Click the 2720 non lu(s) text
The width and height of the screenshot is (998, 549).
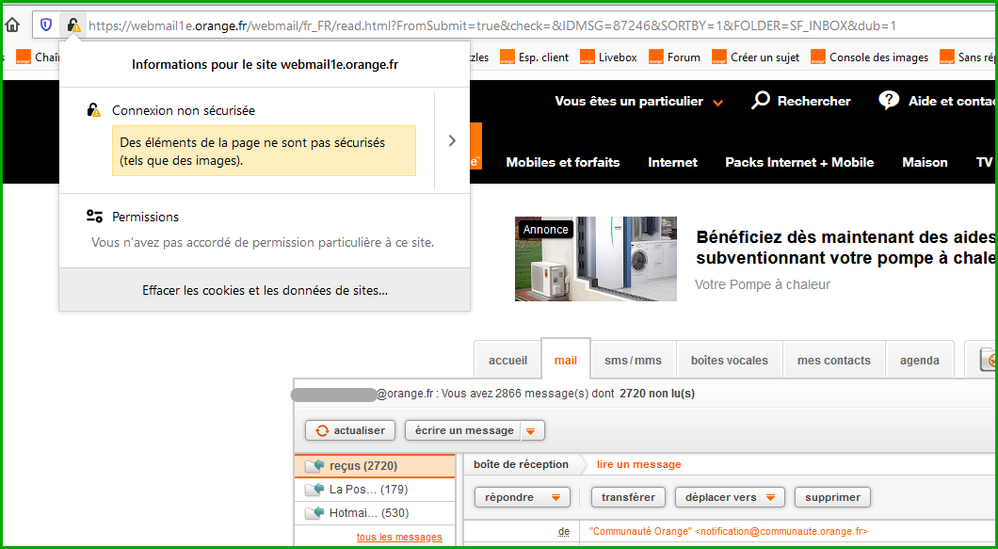[657, 393]
